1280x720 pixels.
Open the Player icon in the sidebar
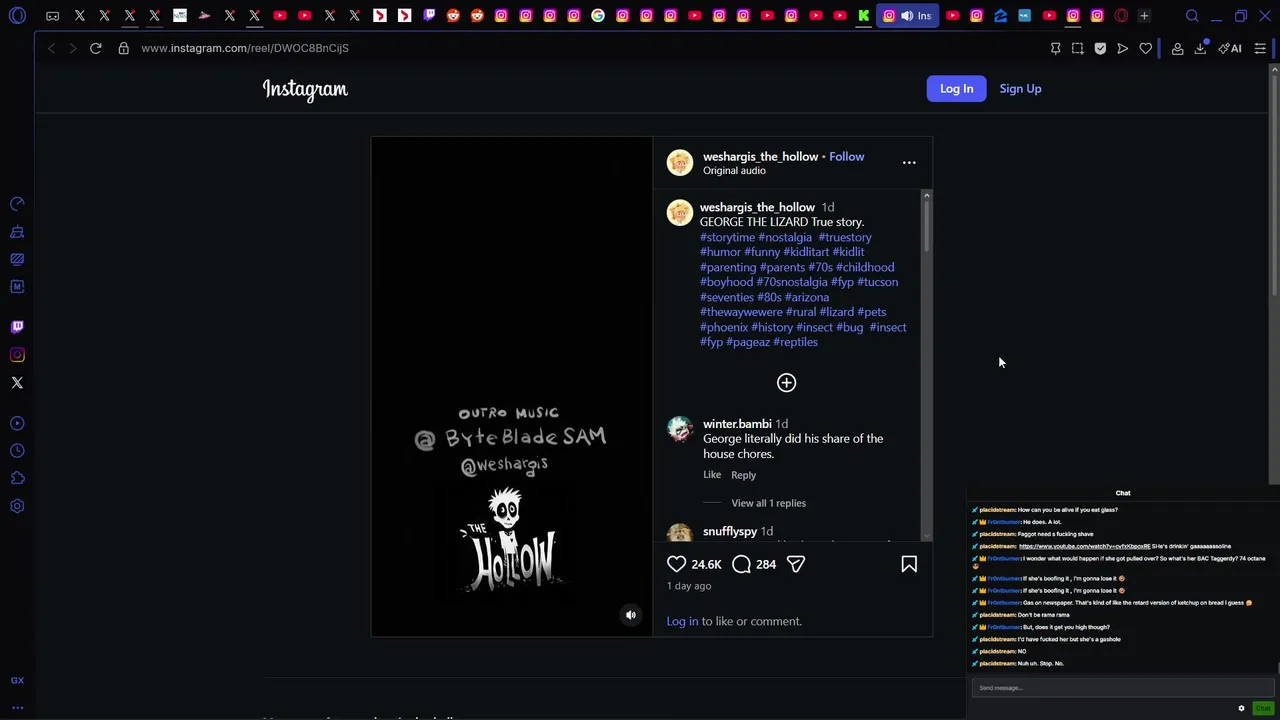pos(17,423)
